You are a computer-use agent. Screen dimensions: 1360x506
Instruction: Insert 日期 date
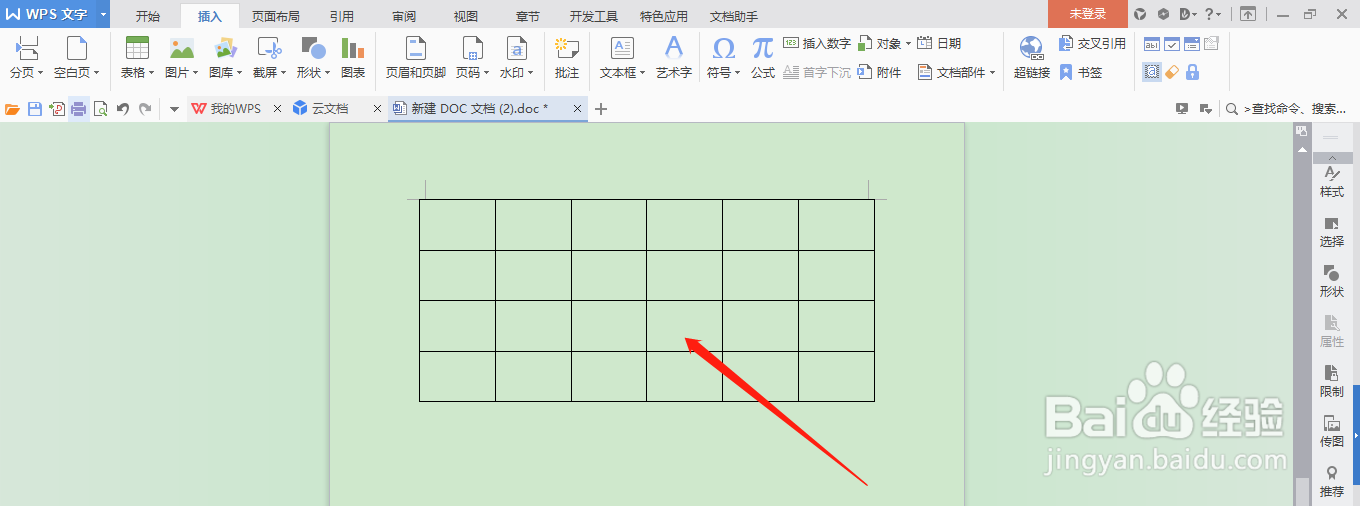coord(939,43)
